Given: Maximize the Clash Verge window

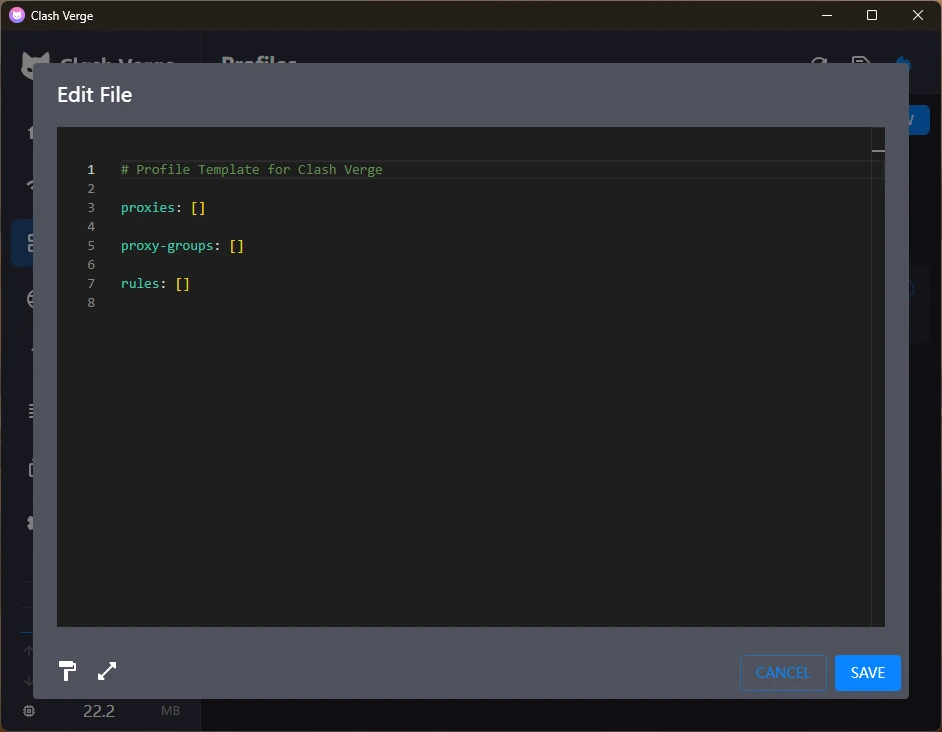Looking at the screenshot, I should pos(871,15).
